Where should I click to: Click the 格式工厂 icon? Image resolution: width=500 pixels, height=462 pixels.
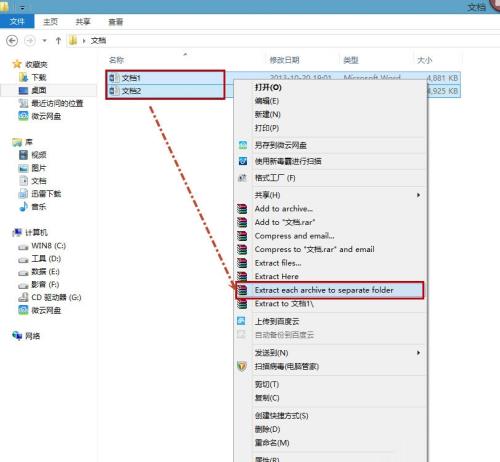pyautogui.click(x=243, y=178)
